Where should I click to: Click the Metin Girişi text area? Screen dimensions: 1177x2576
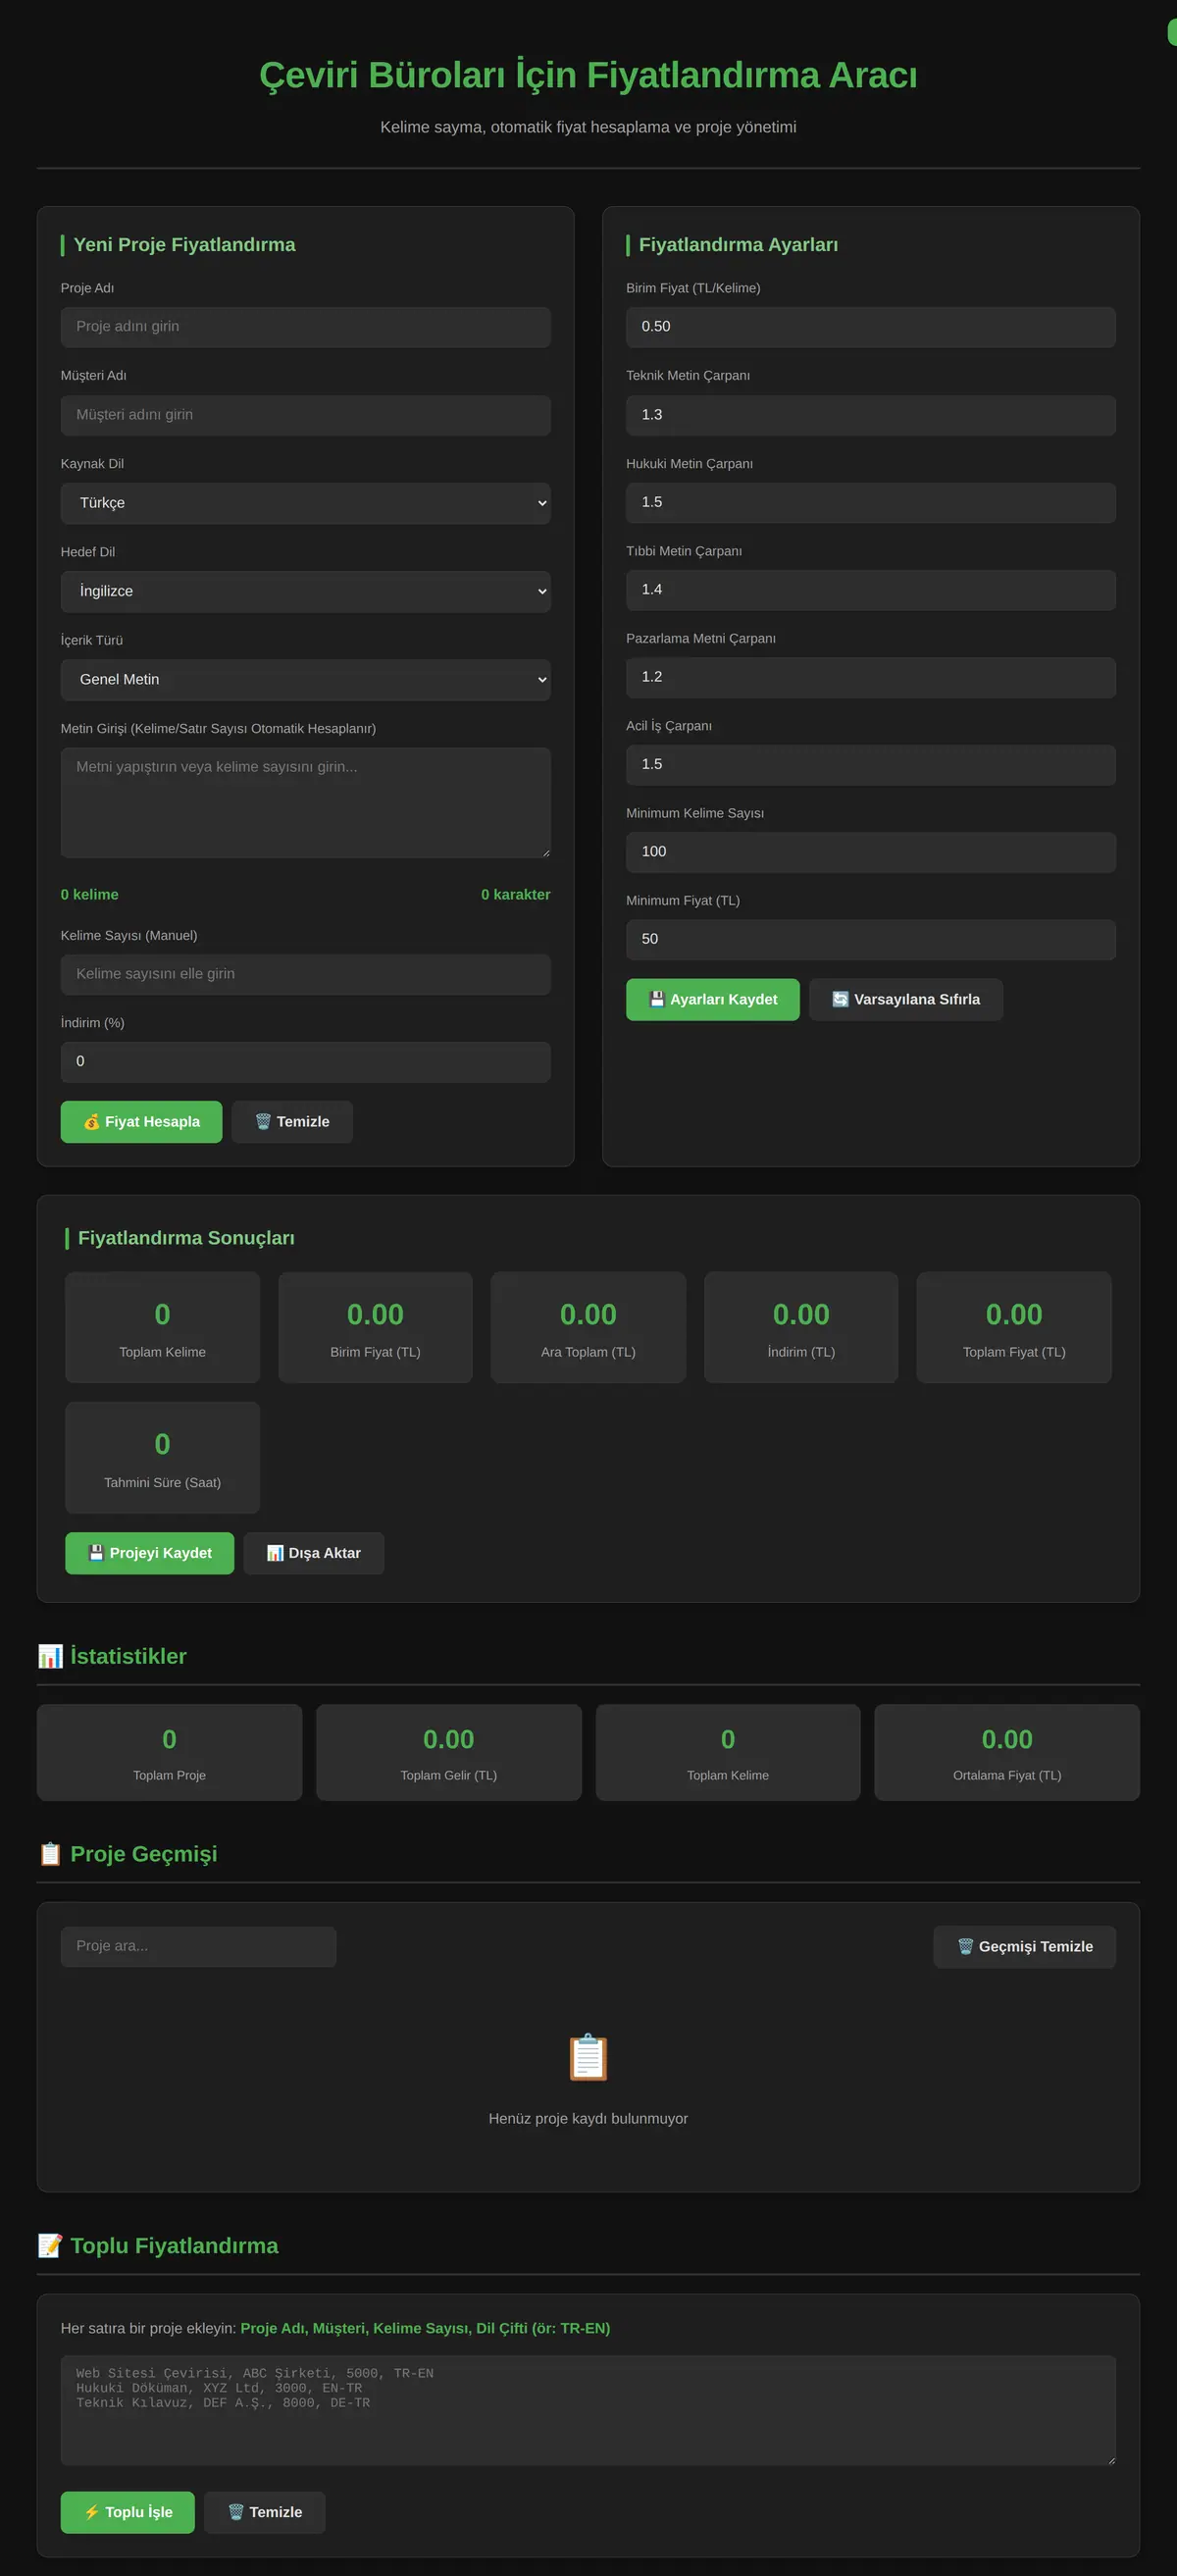pos(306,803)
